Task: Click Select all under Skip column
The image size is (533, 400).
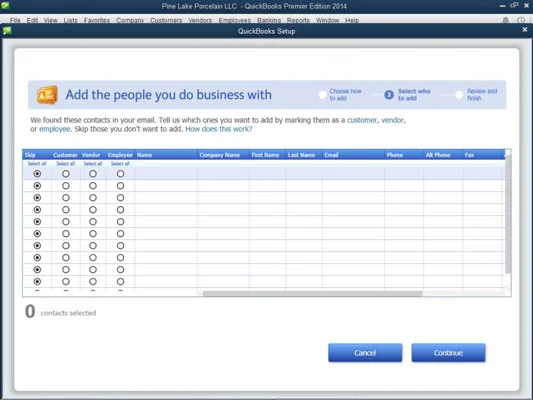Action: 37,163
